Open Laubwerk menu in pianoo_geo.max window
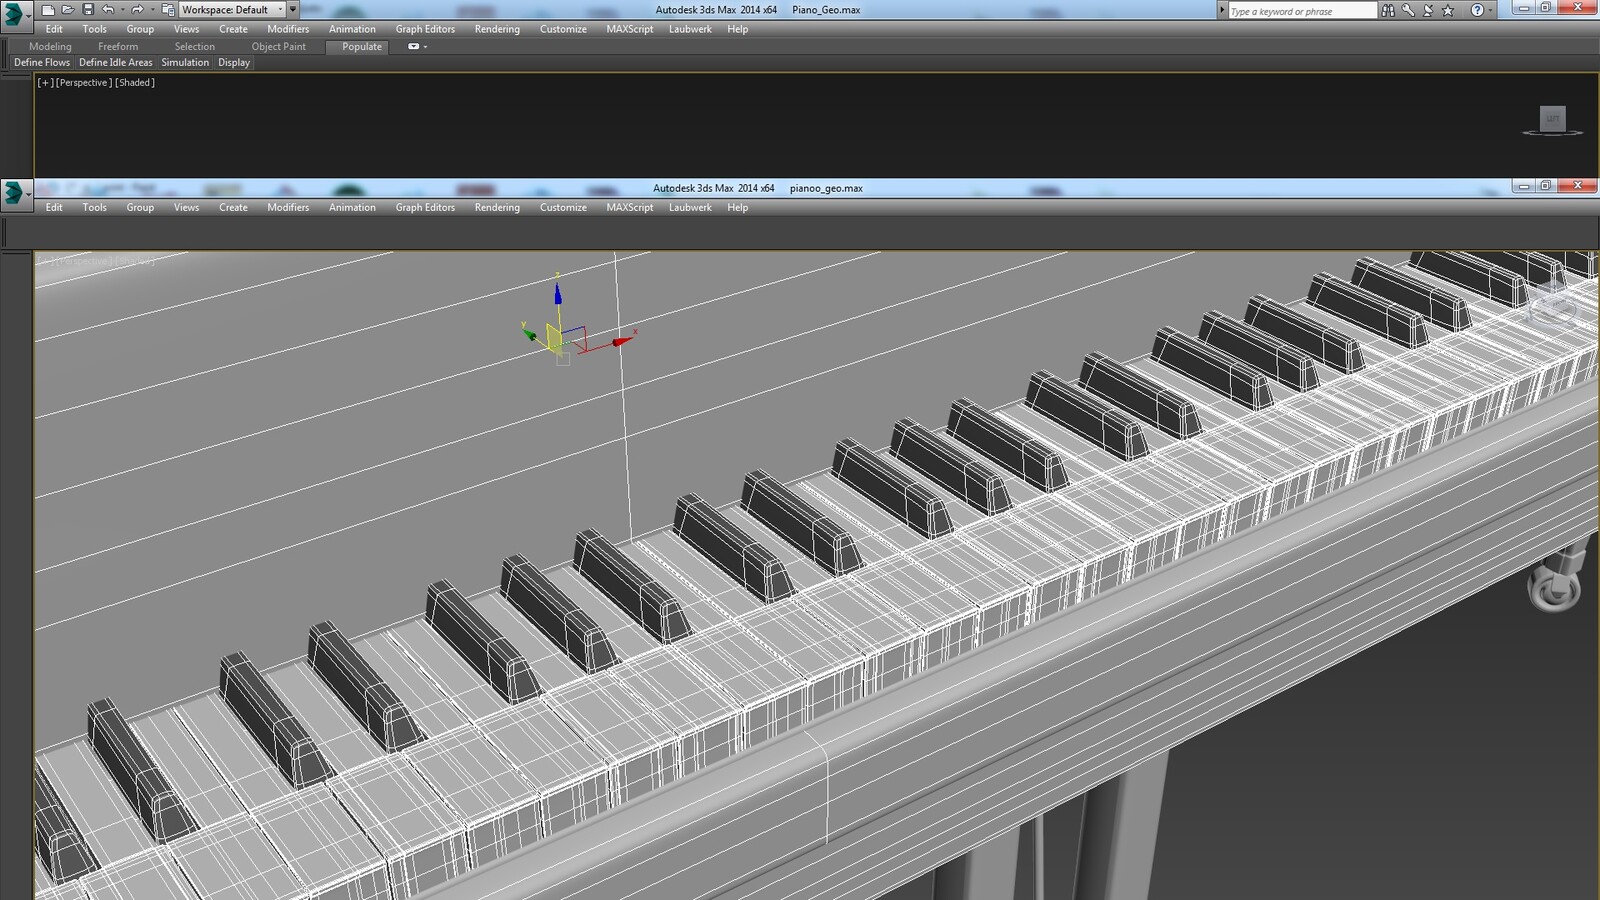This screenshot has height=900, width=1600. coord(690,208)
